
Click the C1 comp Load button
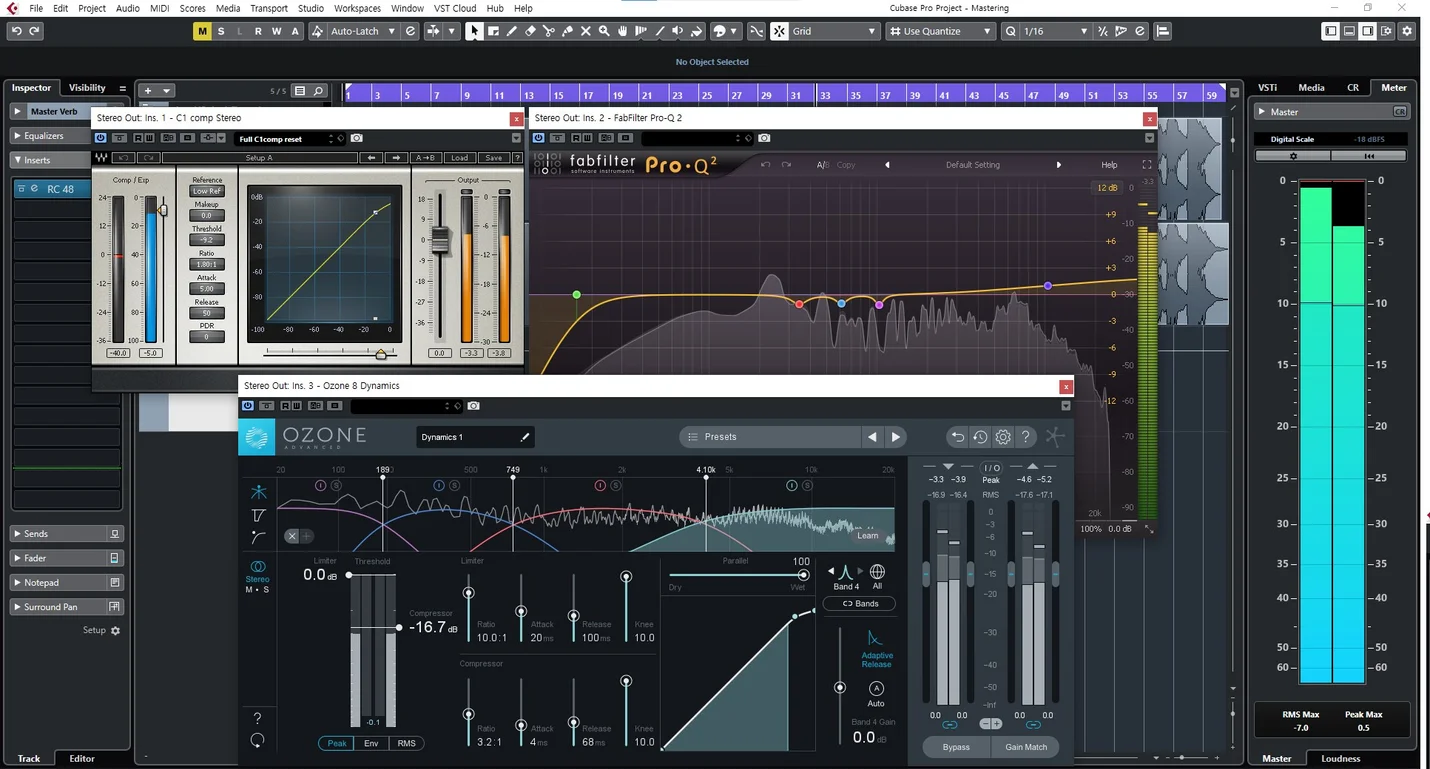[459, 158]
